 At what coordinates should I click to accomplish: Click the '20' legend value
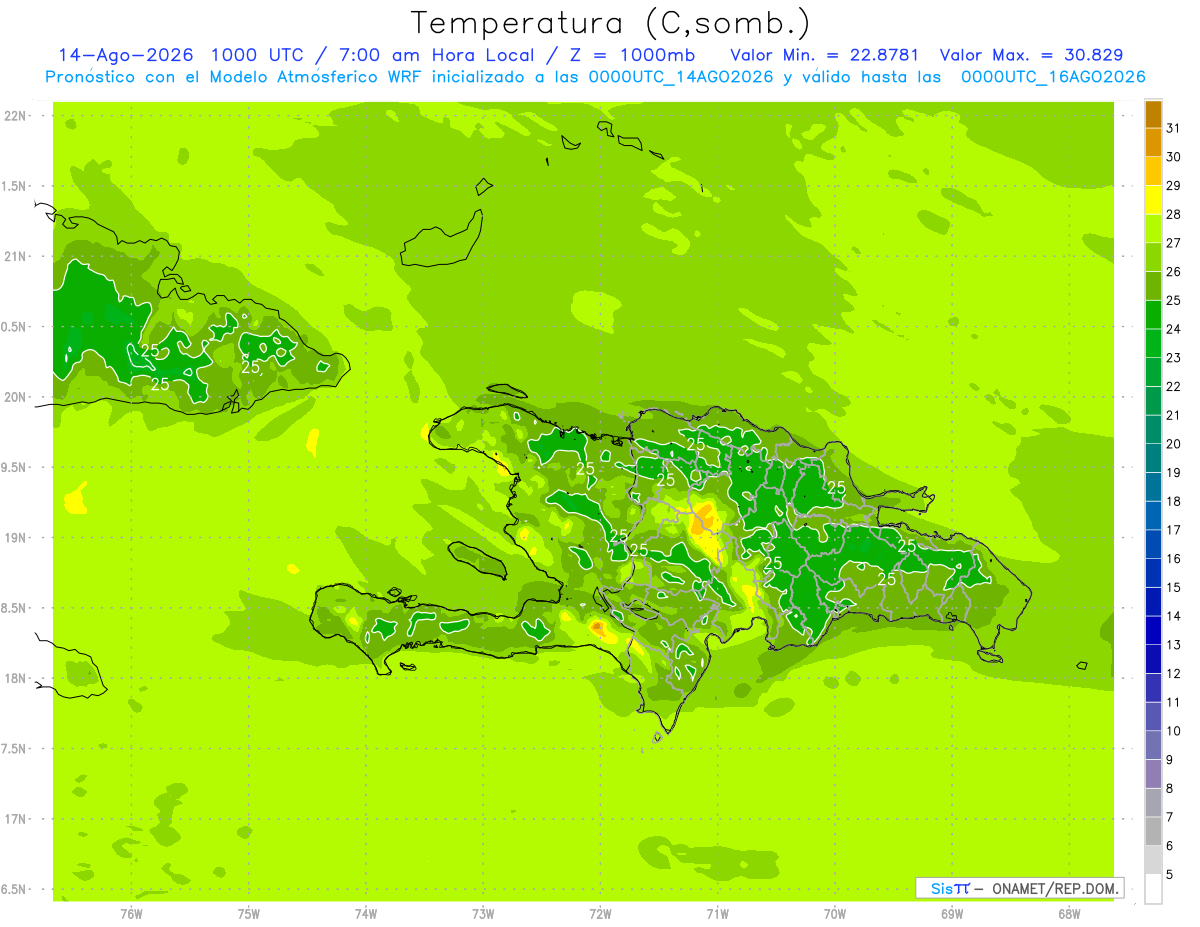(1173, 444)
